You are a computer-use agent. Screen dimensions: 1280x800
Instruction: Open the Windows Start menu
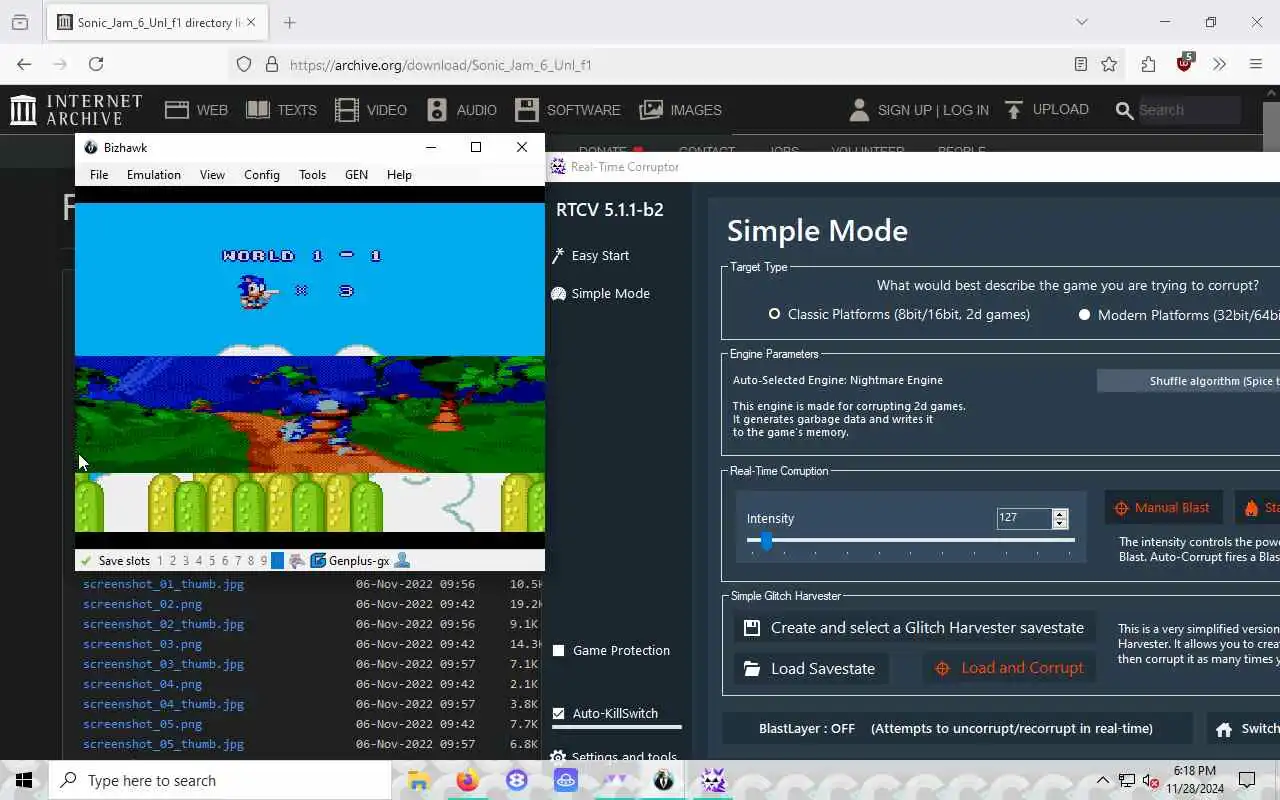24,780
